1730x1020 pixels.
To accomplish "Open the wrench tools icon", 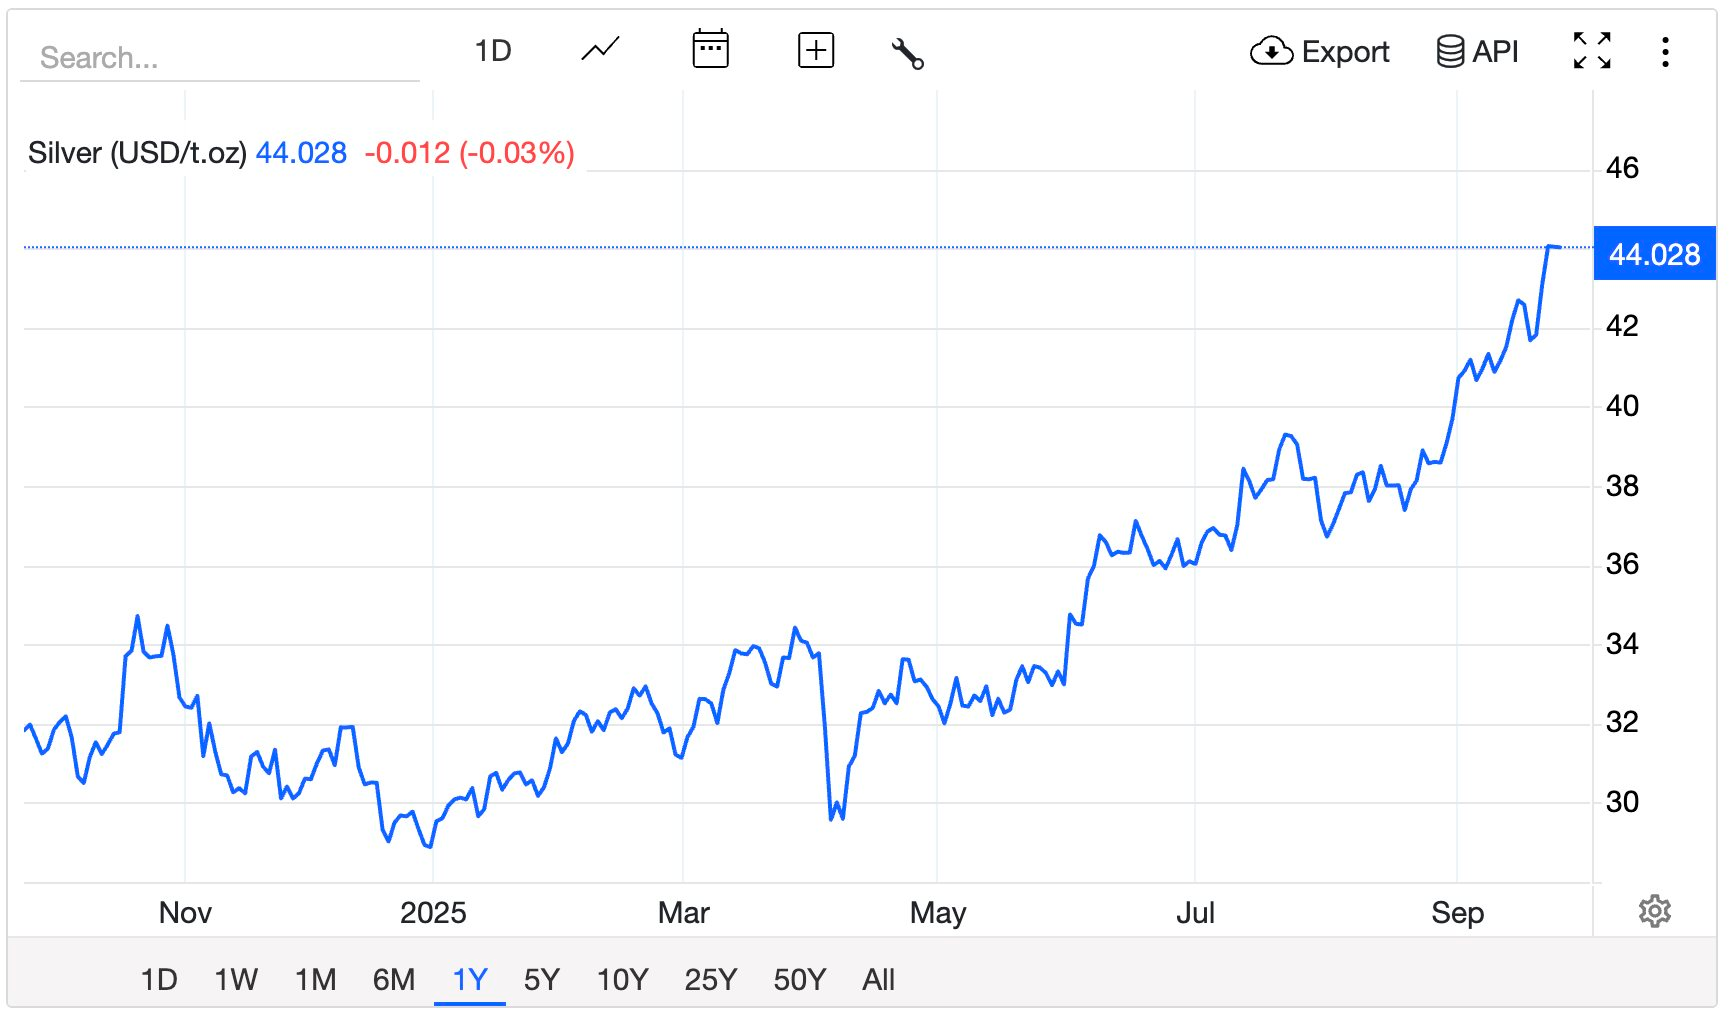I will point(907,52).
